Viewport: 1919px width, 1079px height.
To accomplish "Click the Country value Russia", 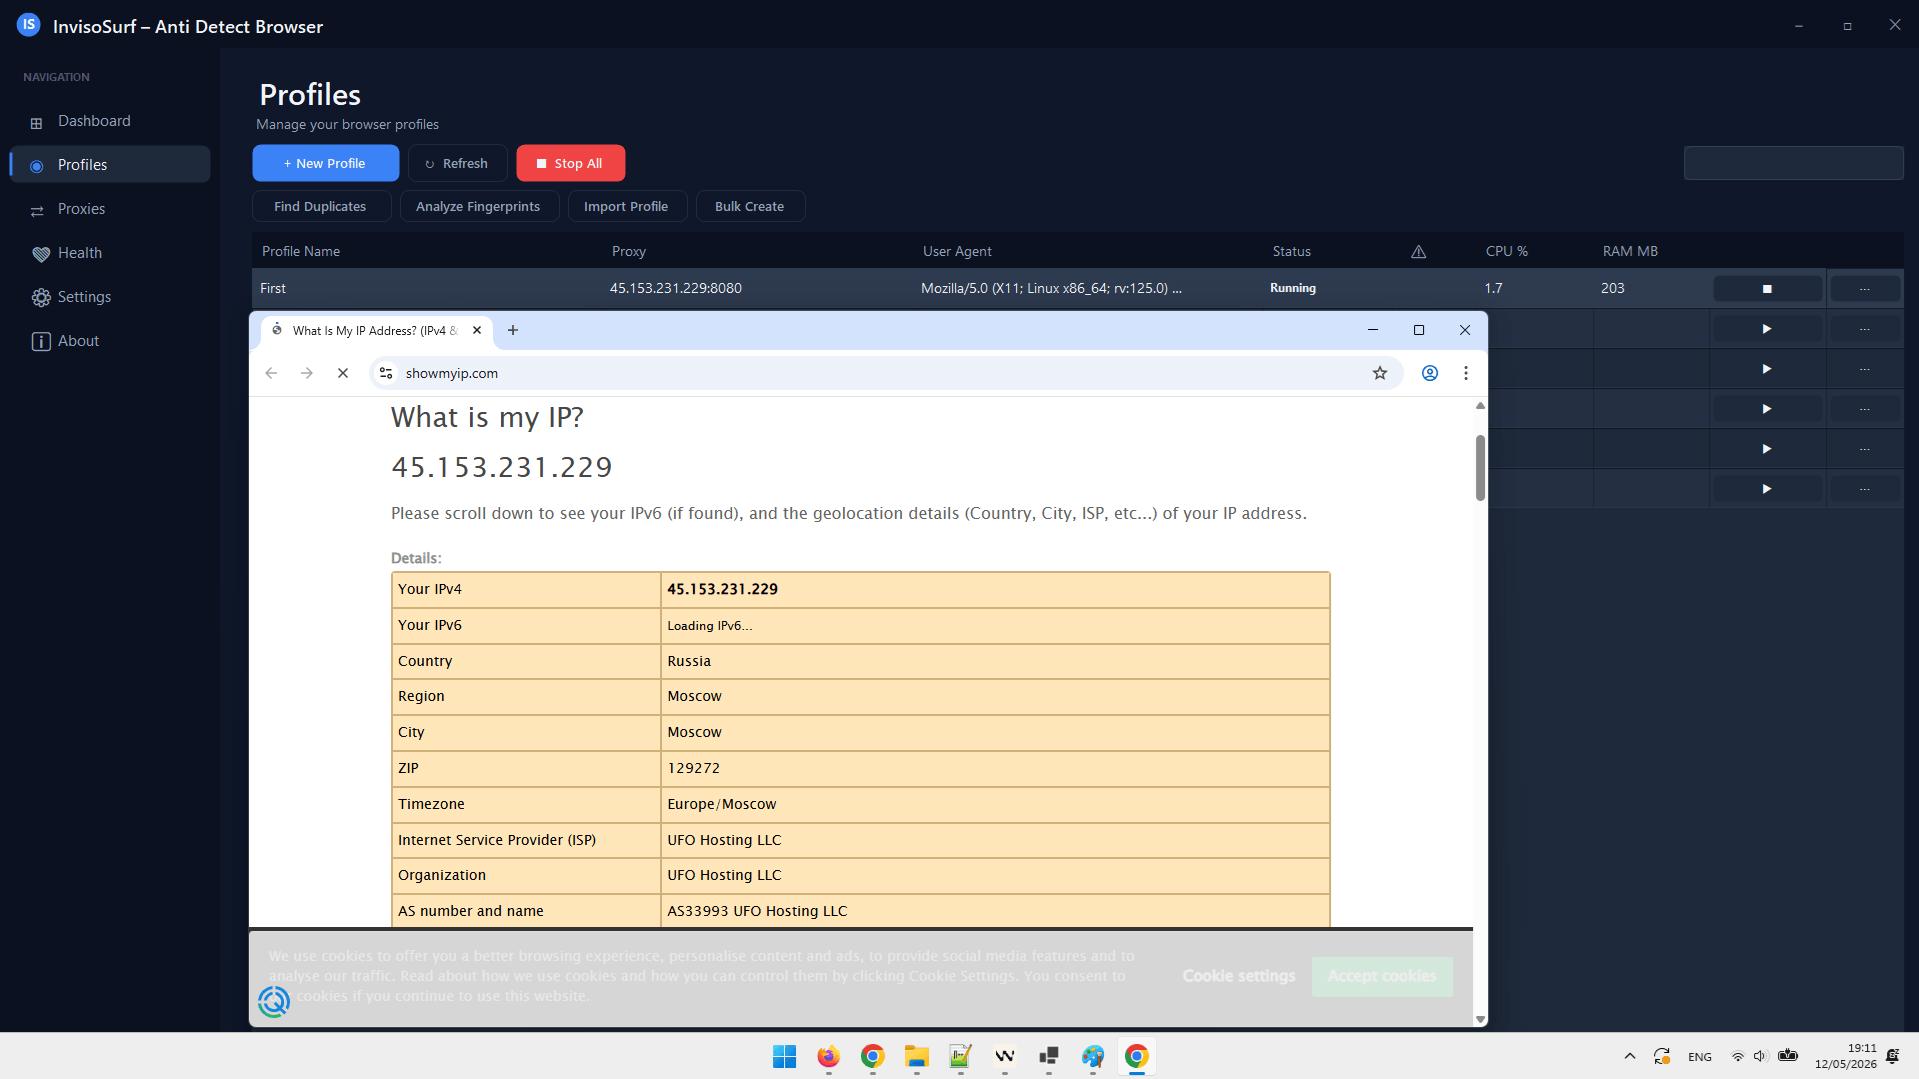I will pos(689,661).
